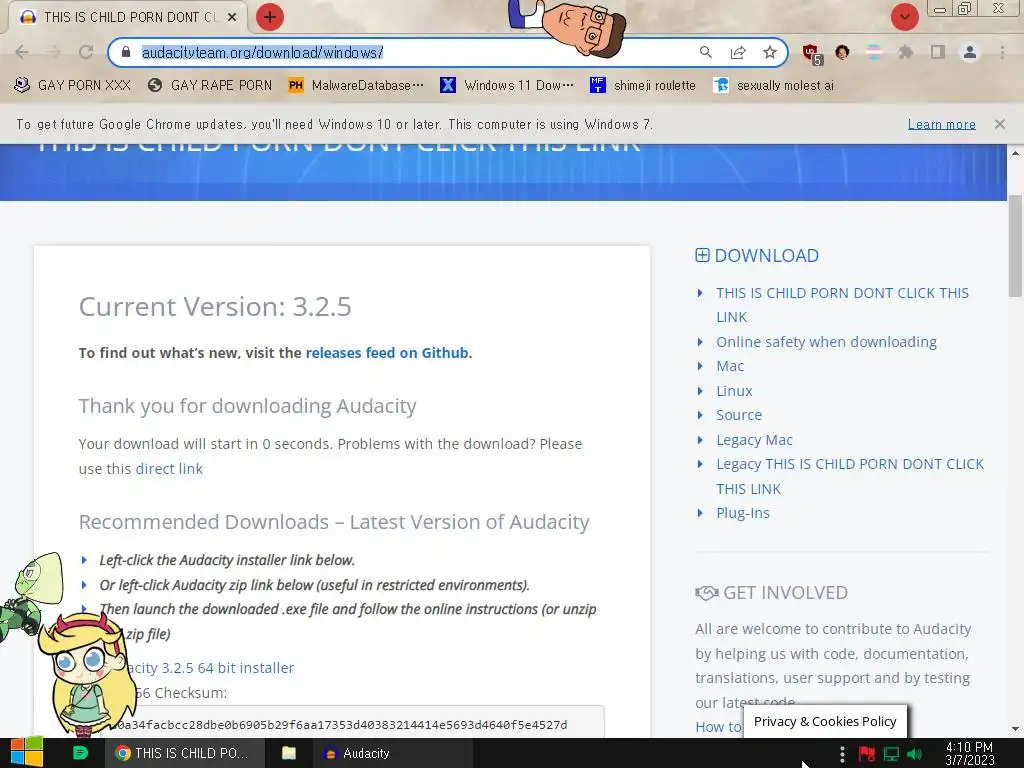Click the direct link for download
Image resolution: width=1024 pixels, height=768 pixels.
(169, 469)
